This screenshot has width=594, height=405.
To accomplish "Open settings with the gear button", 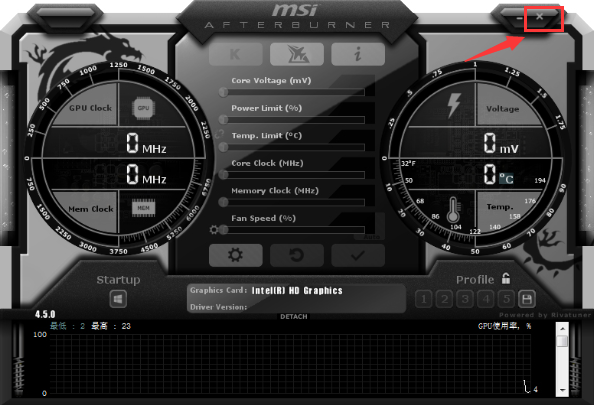I will pos(236,255).
